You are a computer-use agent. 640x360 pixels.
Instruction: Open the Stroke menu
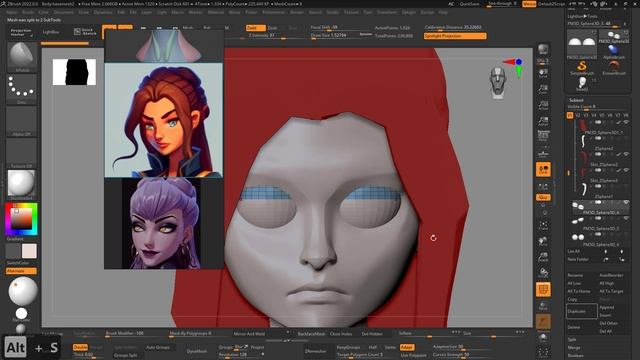pos(332,12)
